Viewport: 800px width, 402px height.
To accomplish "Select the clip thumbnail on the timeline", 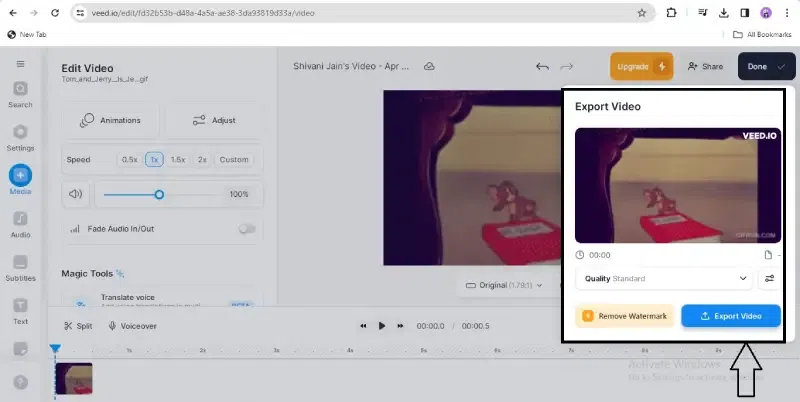I will tap(74, 379).
